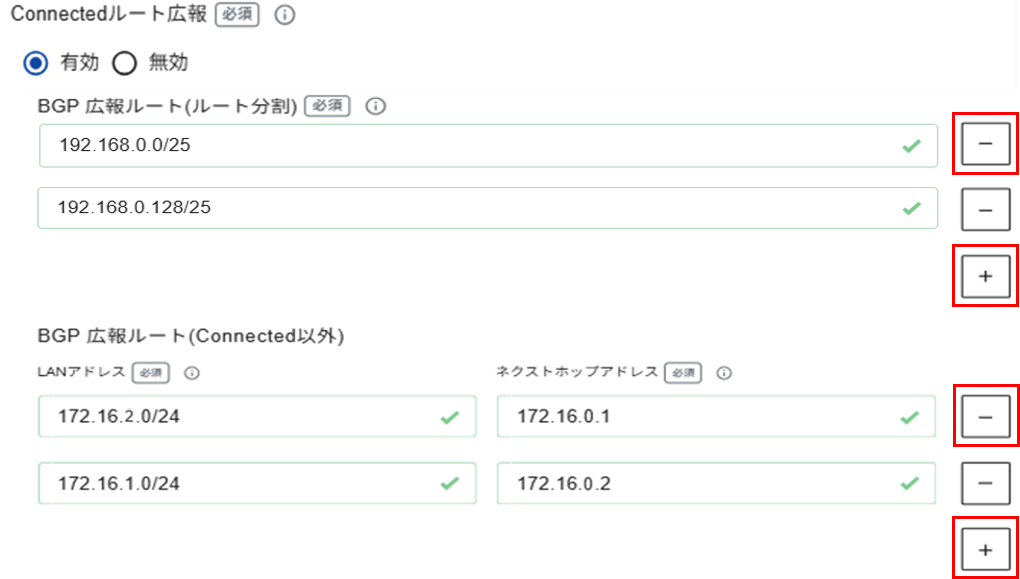Viewport: 1020px width, 579px height.
Task: Click info icon beside BGP 広報ルート(ルート分割)
Action: 375,106
